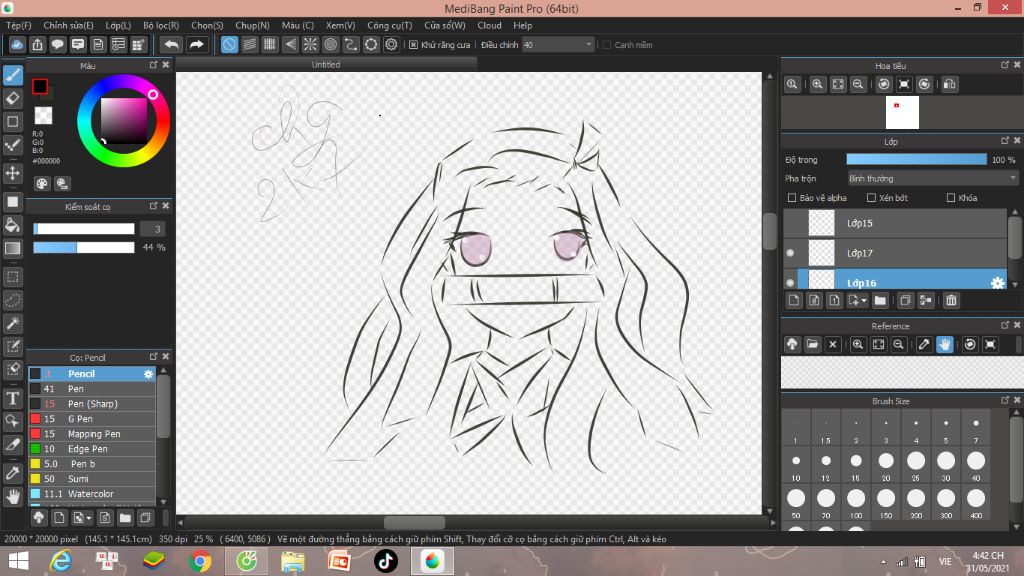Enable circle snap guide
Viewport: 1024px width, 576px height.
coord(330,44)
